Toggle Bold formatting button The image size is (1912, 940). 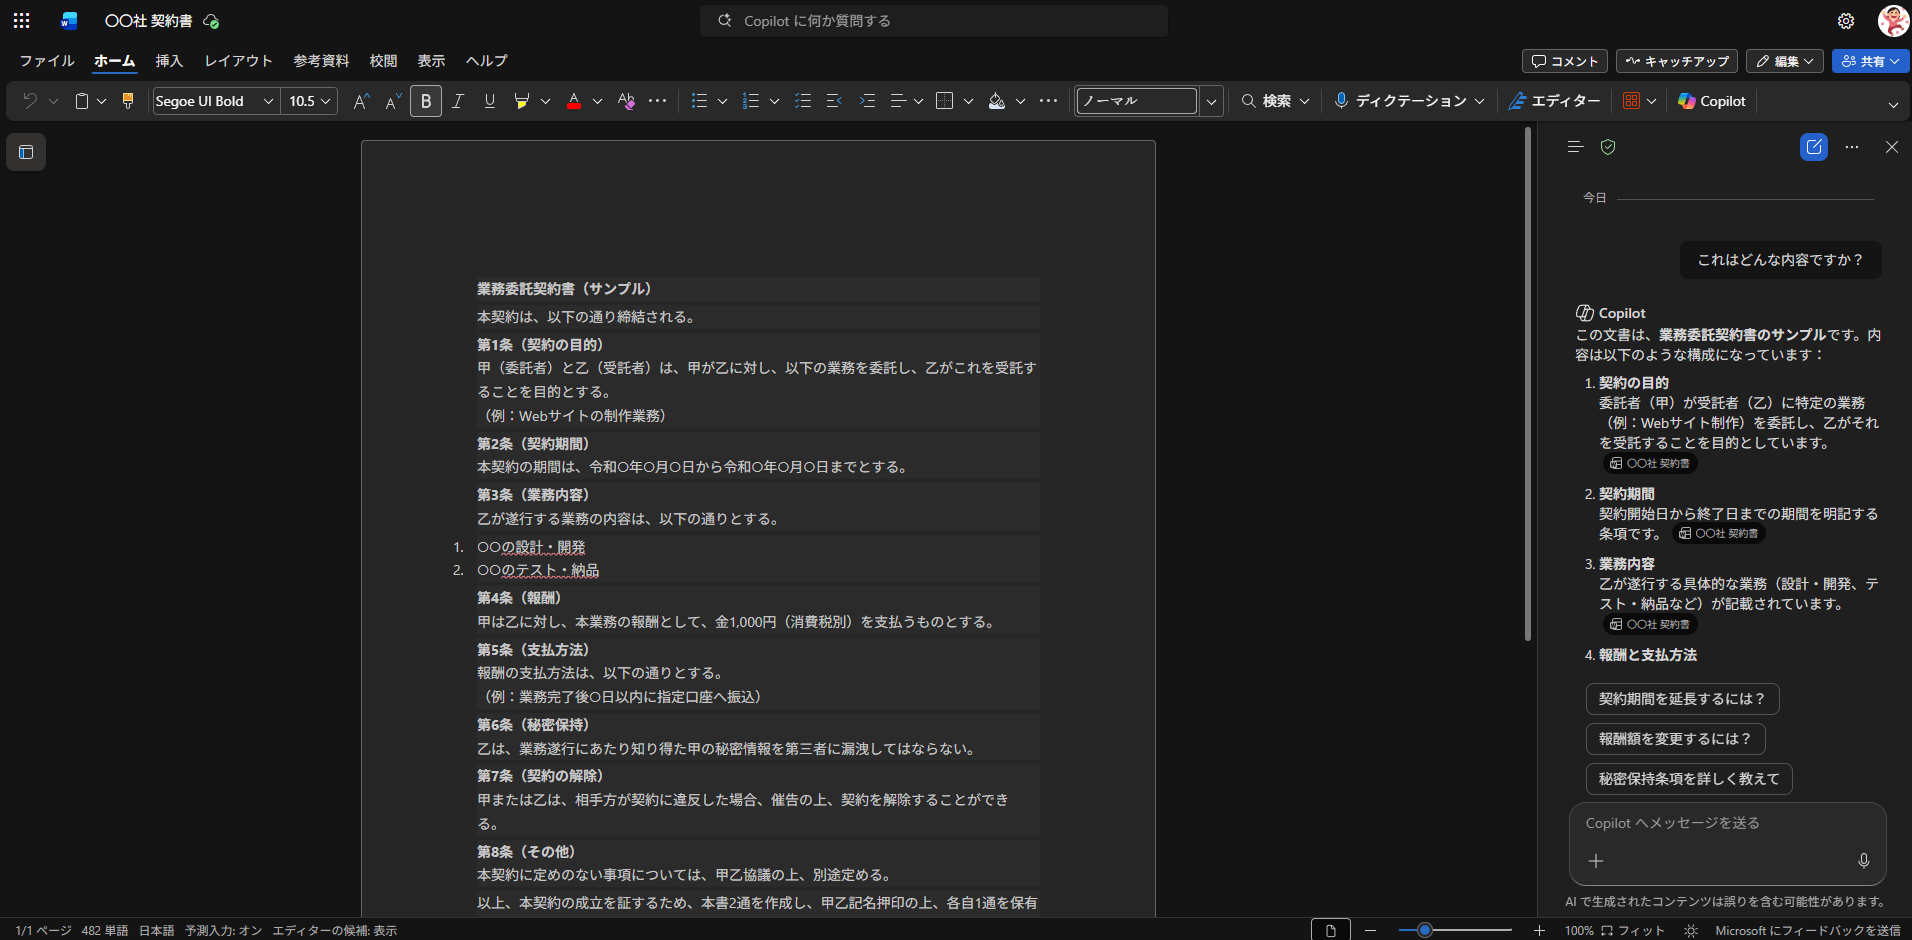[x=426, y=101]
